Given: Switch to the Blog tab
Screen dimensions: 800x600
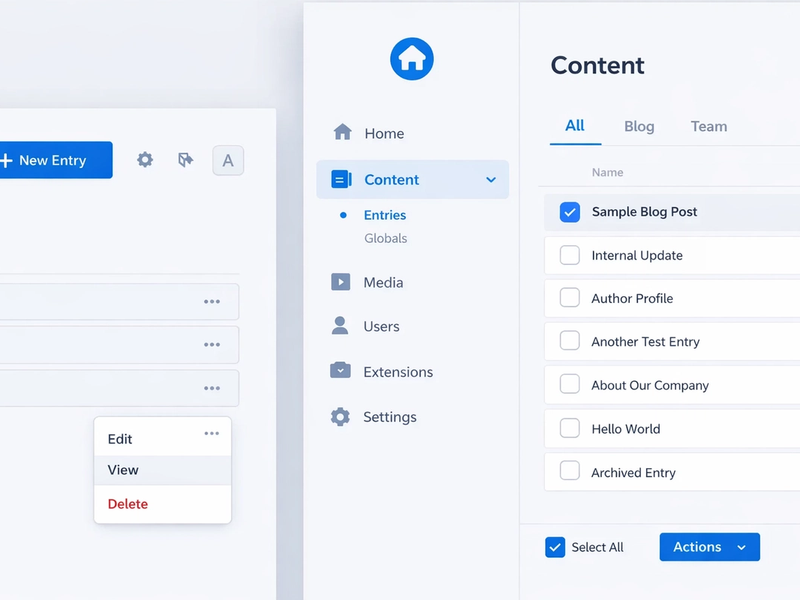Looking at the screenshot, I should (x=639, y=126).
